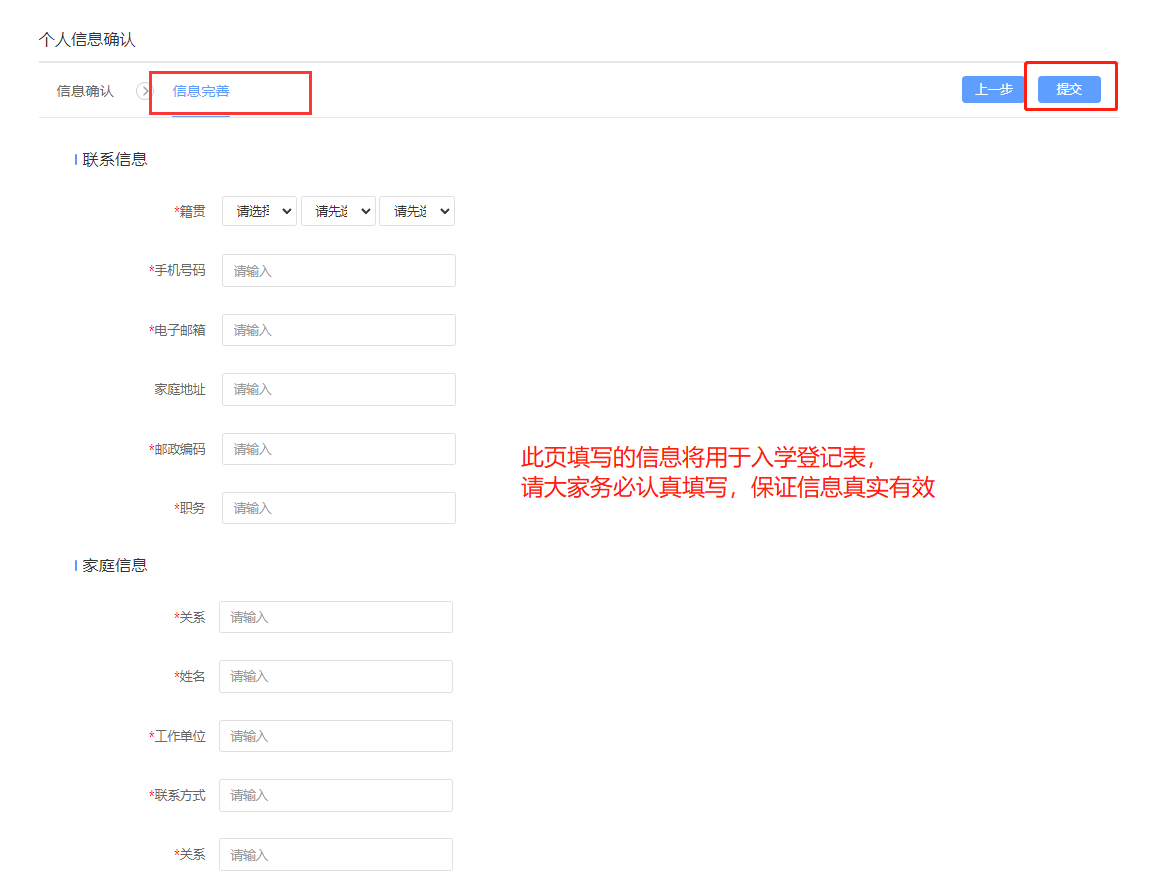Screen dimensions: 1164x880
Task: Focus the 邮政编码 input field
Action: coord(339,449)
